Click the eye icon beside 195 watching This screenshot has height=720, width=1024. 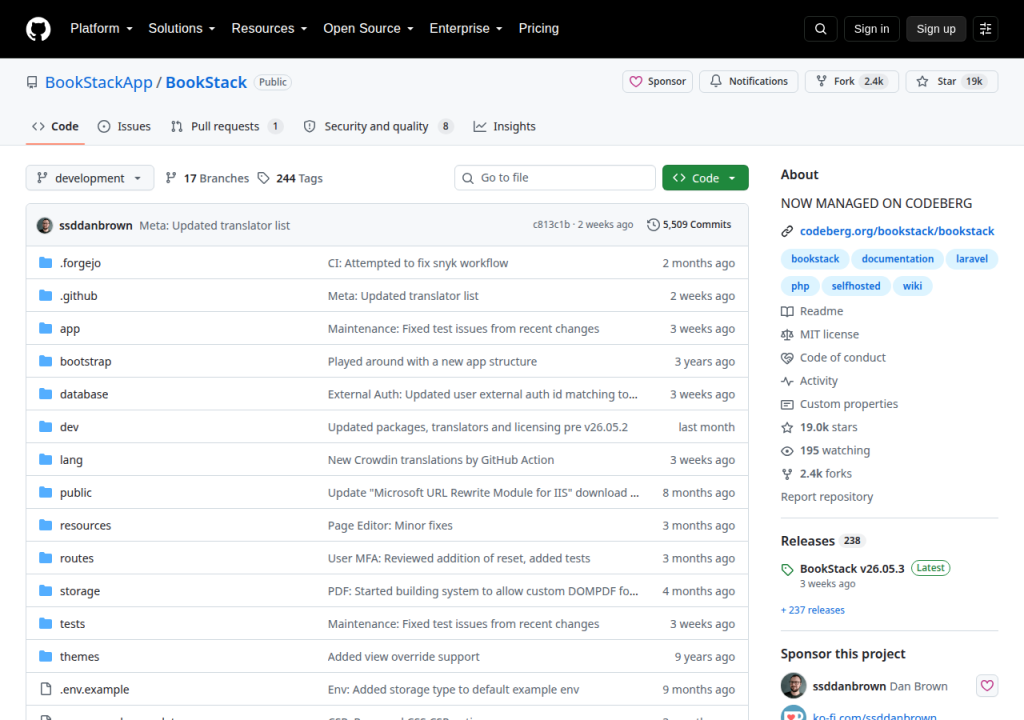tap(787, 451)
